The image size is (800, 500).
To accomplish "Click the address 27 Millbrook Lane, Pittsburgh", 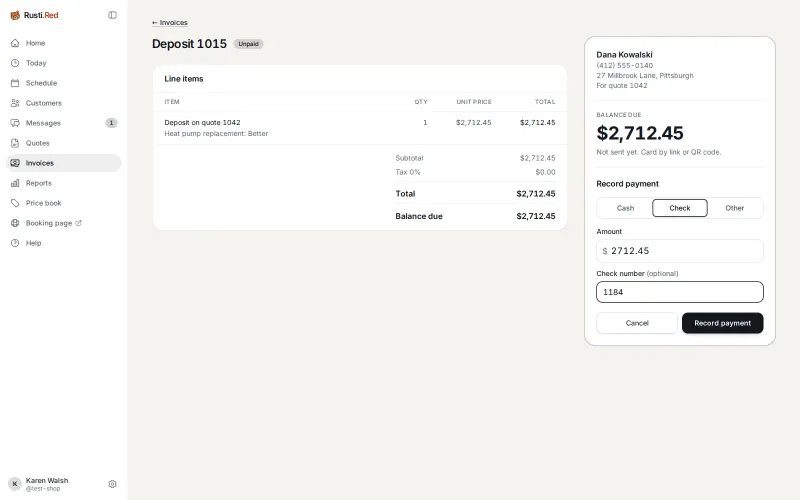I will tap(645, 76).
